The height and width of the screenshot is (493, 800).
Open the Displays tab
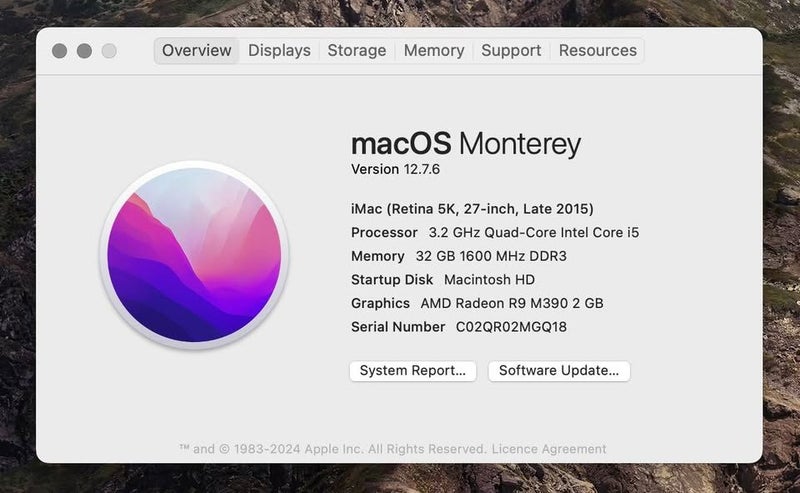(x=279, y=51)
